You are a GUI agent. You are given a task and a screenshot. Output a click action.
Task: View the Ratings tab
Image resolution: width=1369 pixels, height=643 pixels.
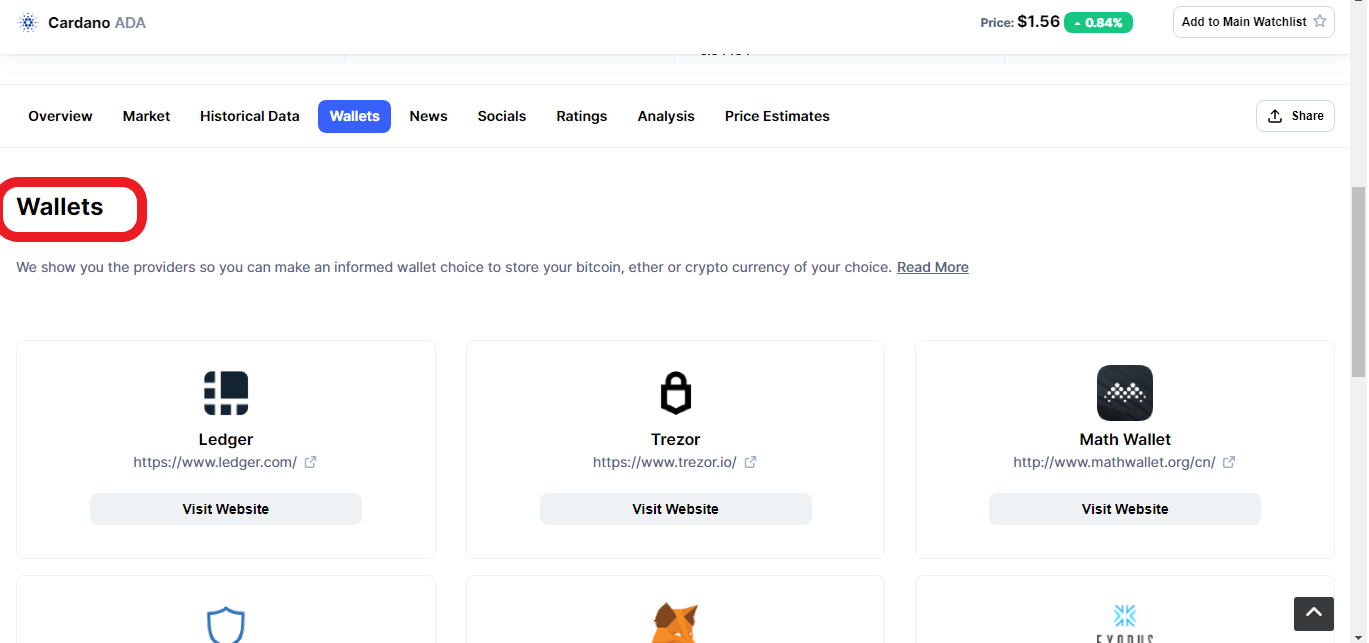pos(582,116)
